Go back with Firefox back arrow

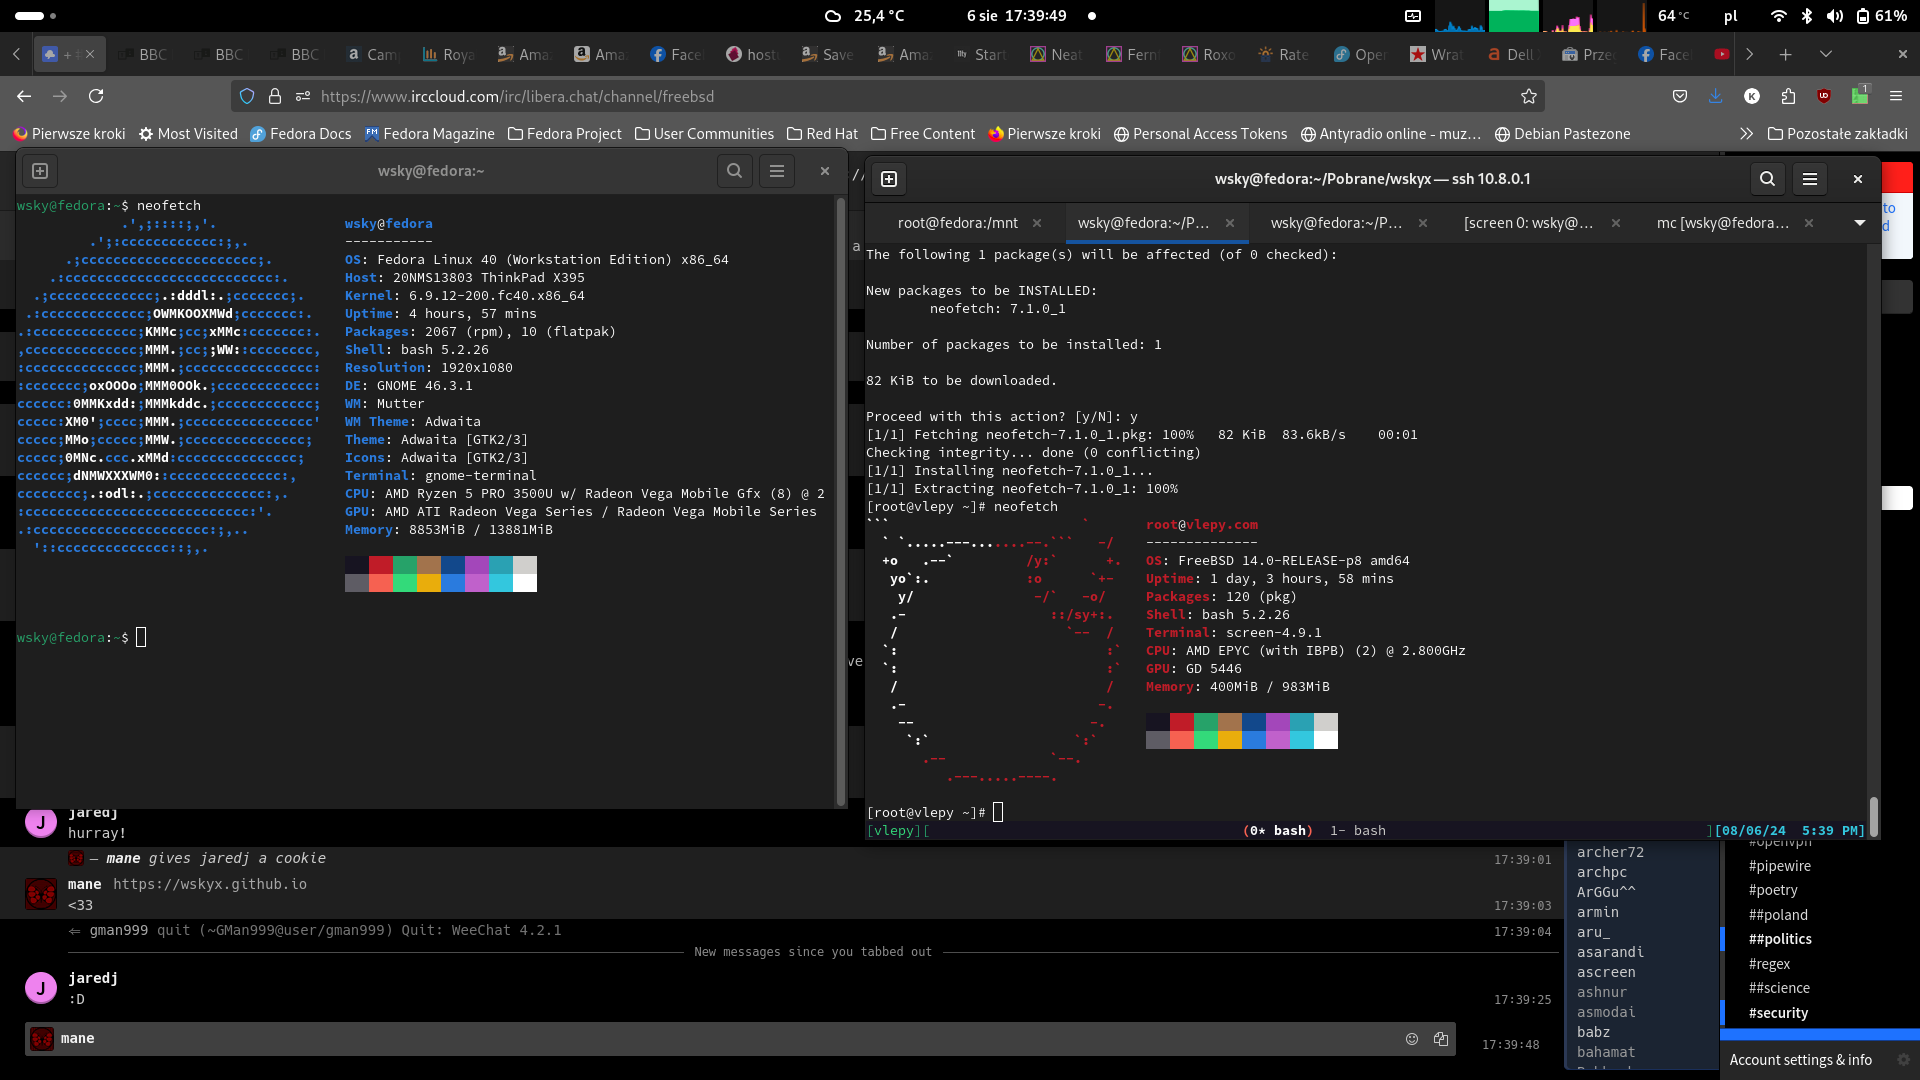[24, 96]
